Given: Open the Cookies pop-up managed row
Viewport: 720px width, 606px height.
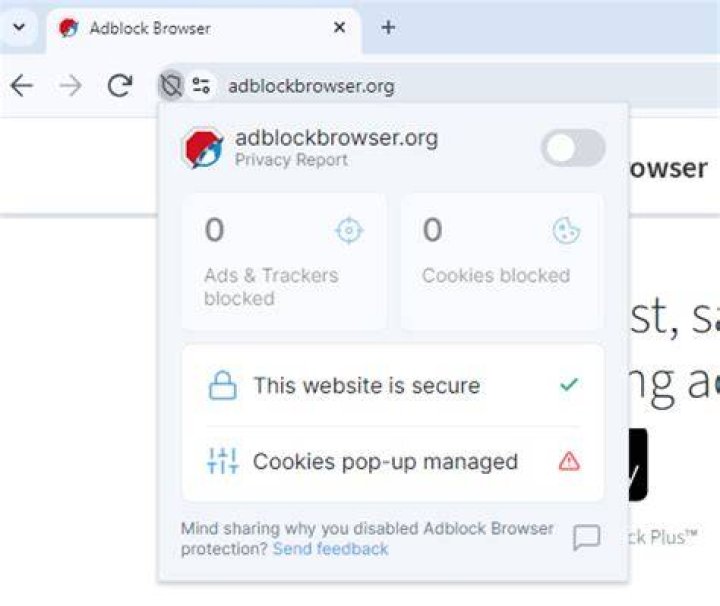Looking at the screenshot, I should click(x=393, y=462).
